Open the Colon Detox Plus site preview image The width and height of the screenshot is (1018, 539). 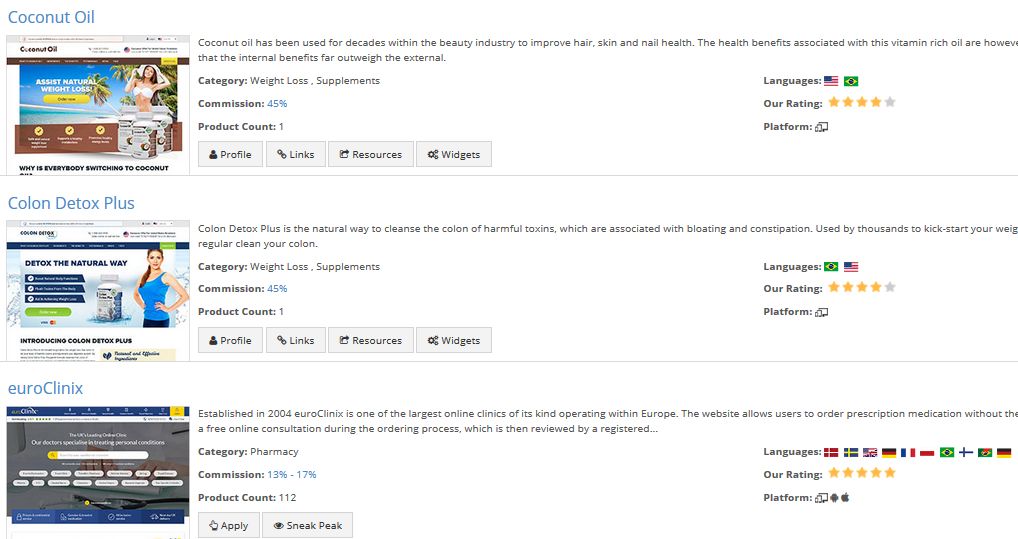(x=98, y=290)
